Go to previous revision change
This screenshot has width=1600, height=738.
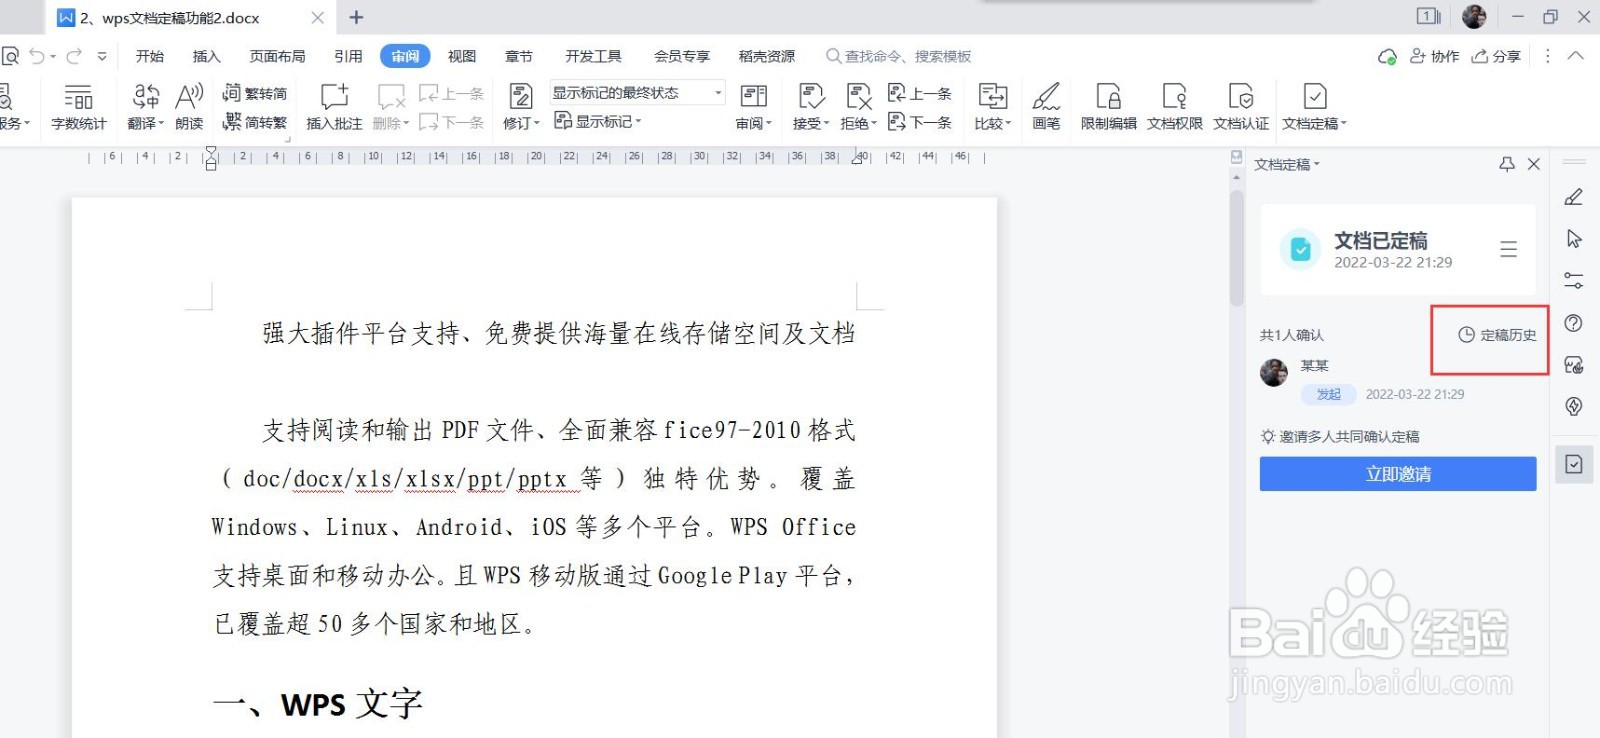click(x=920, y=93)
